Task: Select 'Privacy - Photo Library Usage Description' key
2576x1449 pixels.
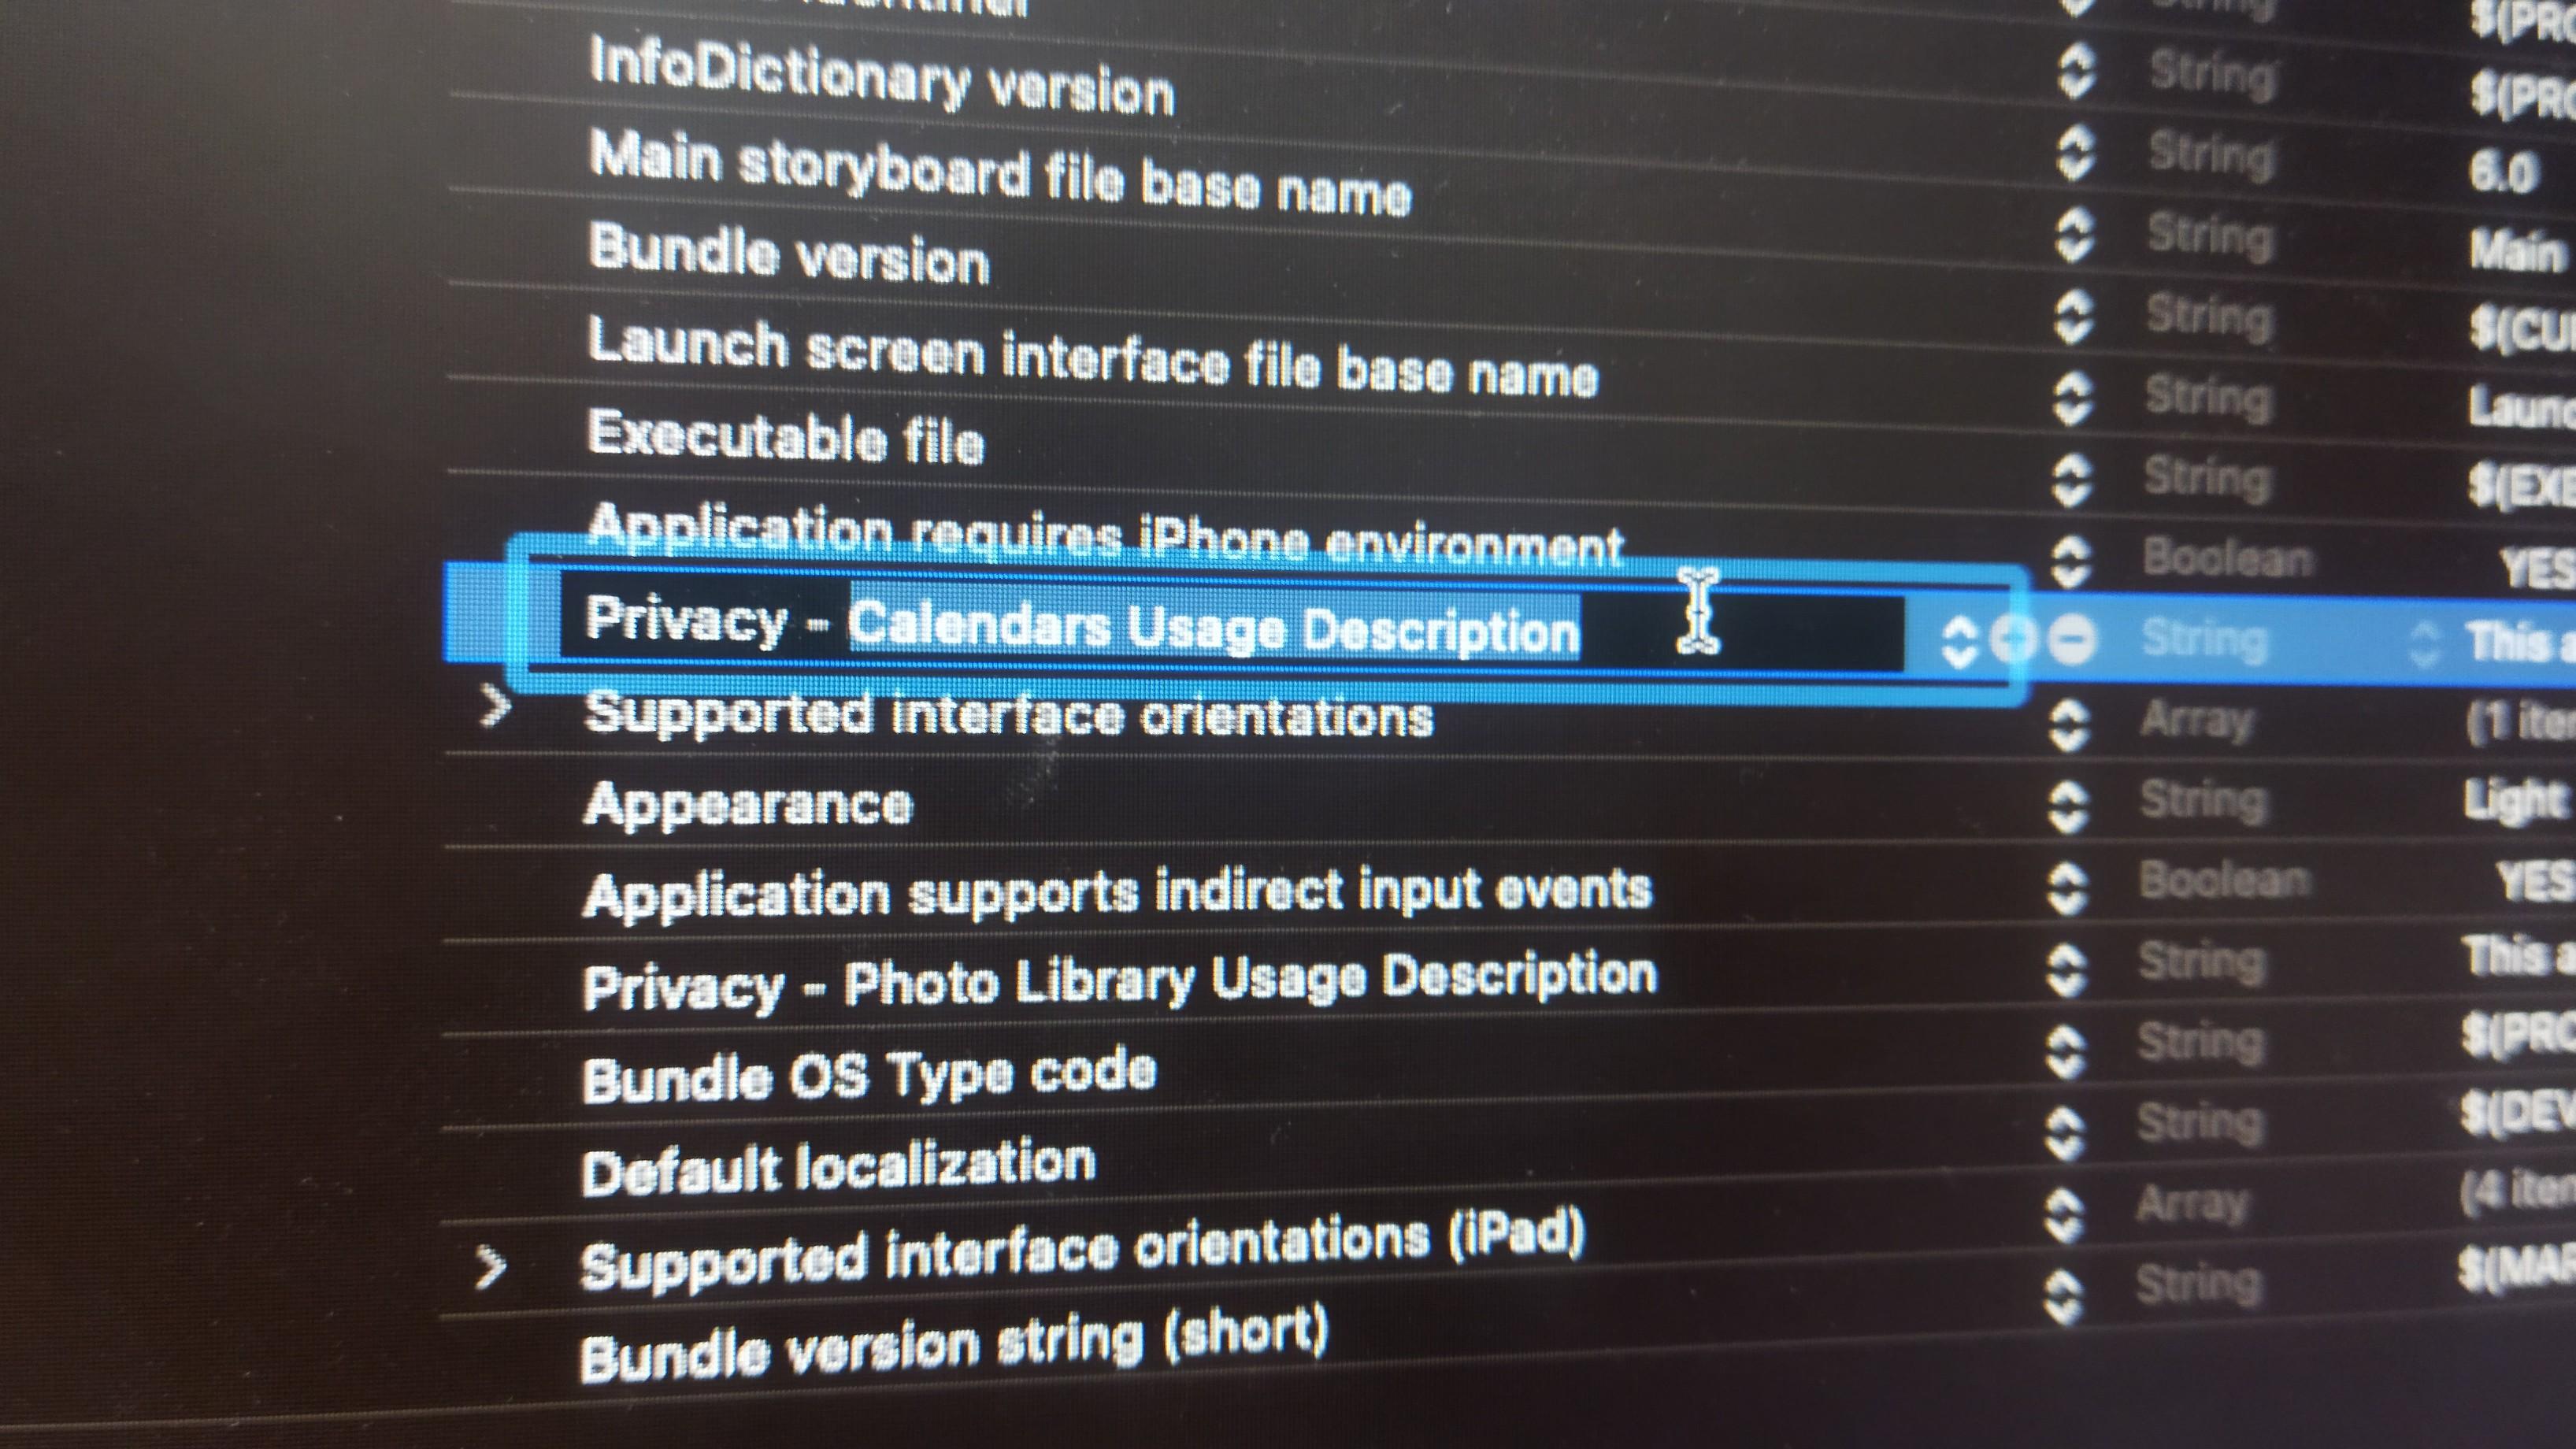Action: (1119, 981)
